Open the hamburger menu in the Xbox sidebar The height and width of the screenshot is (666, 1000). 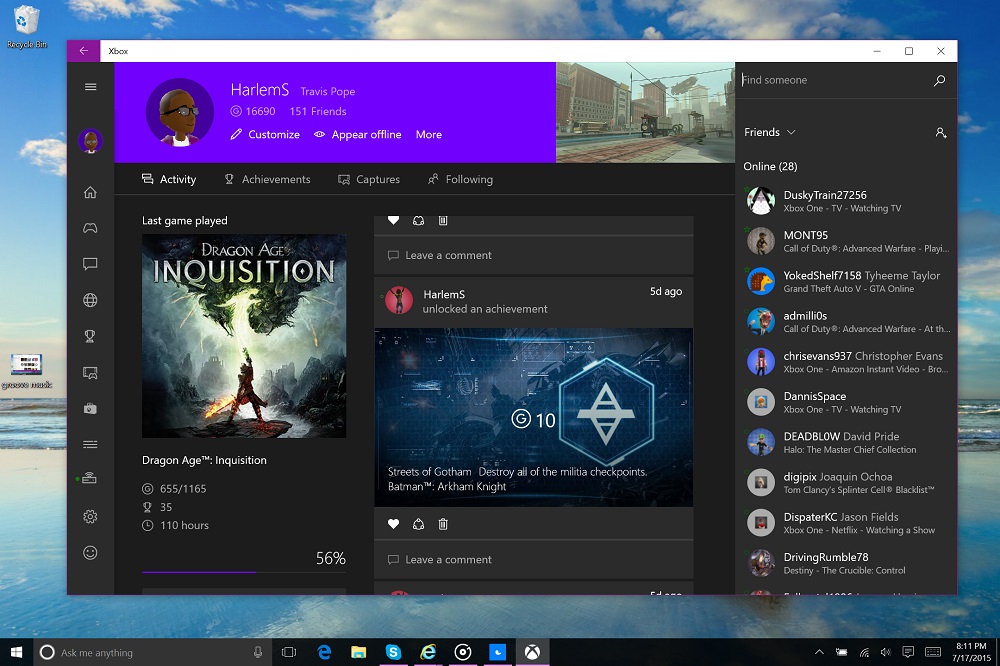[x=91, y=87]
